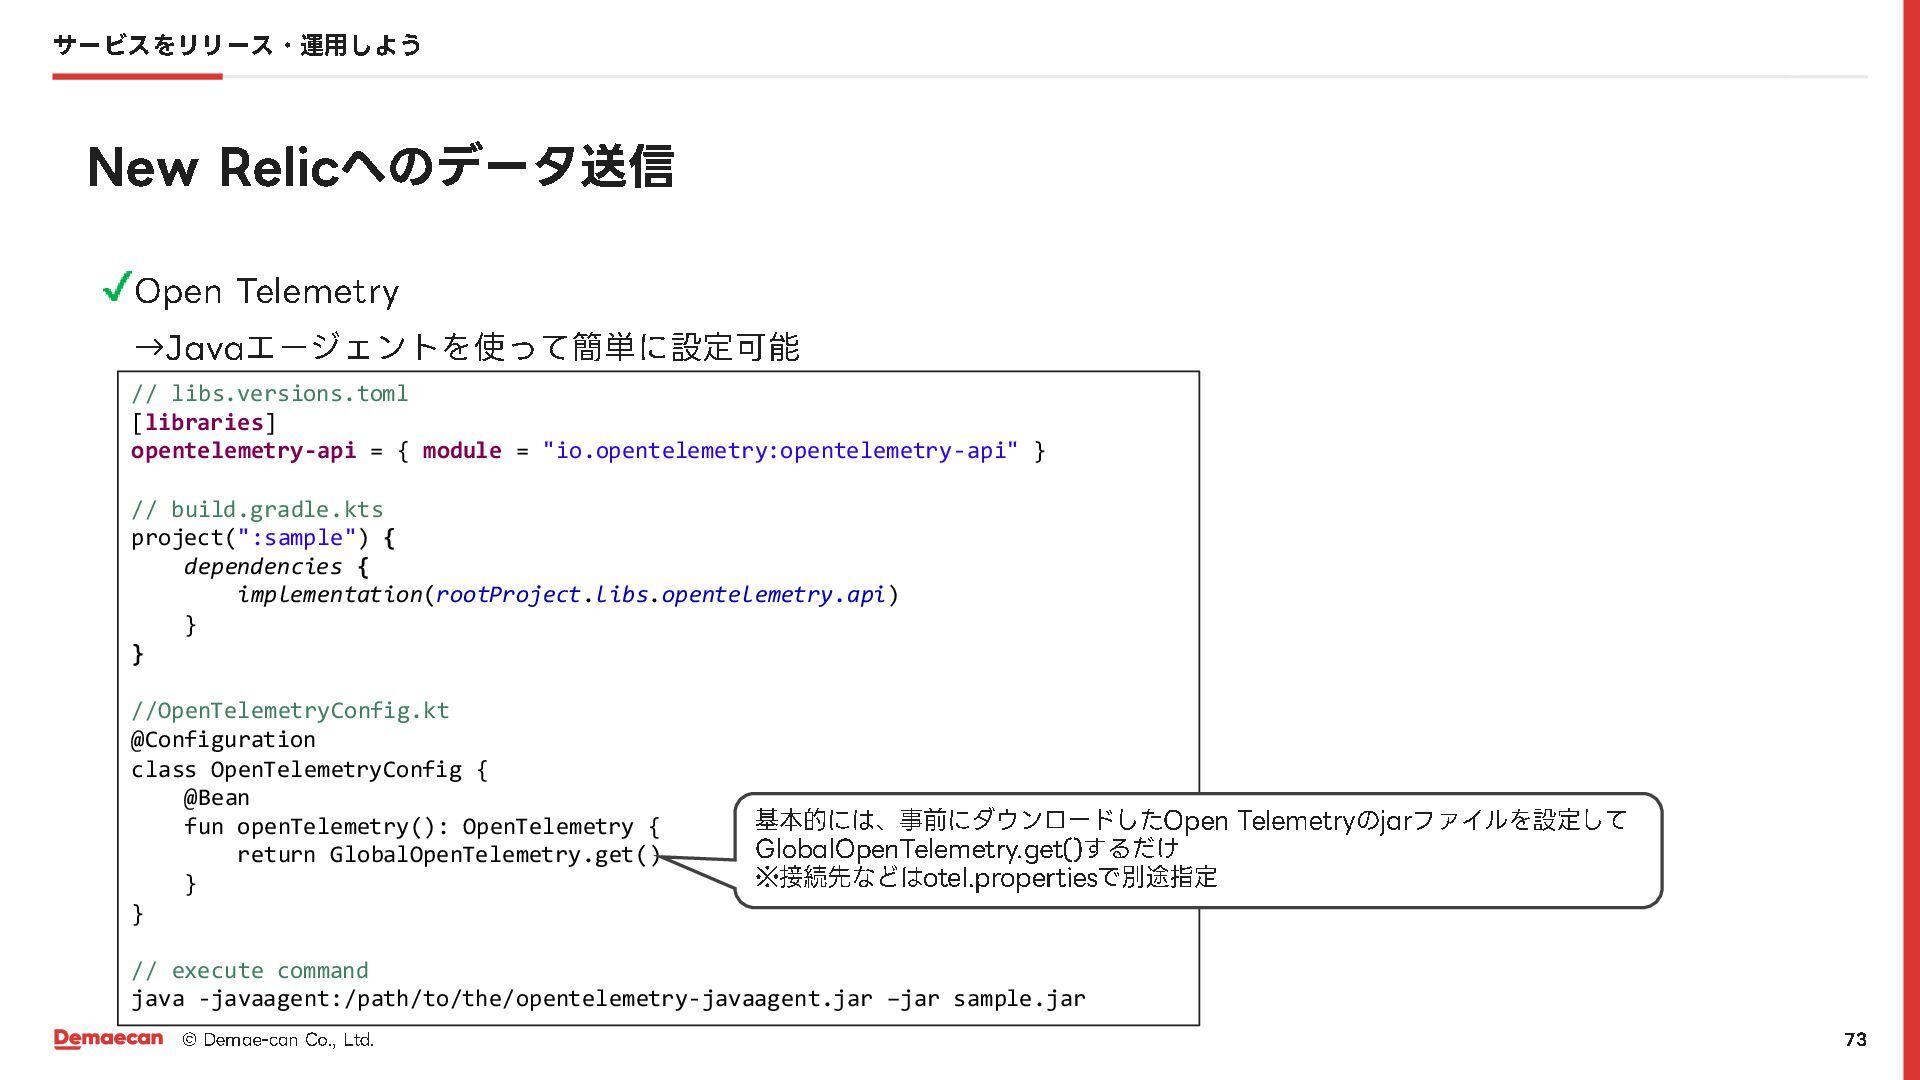Screen dimensions: 1920x1080
Task: Click the page number 73
Action: tap(1855, 1040)
